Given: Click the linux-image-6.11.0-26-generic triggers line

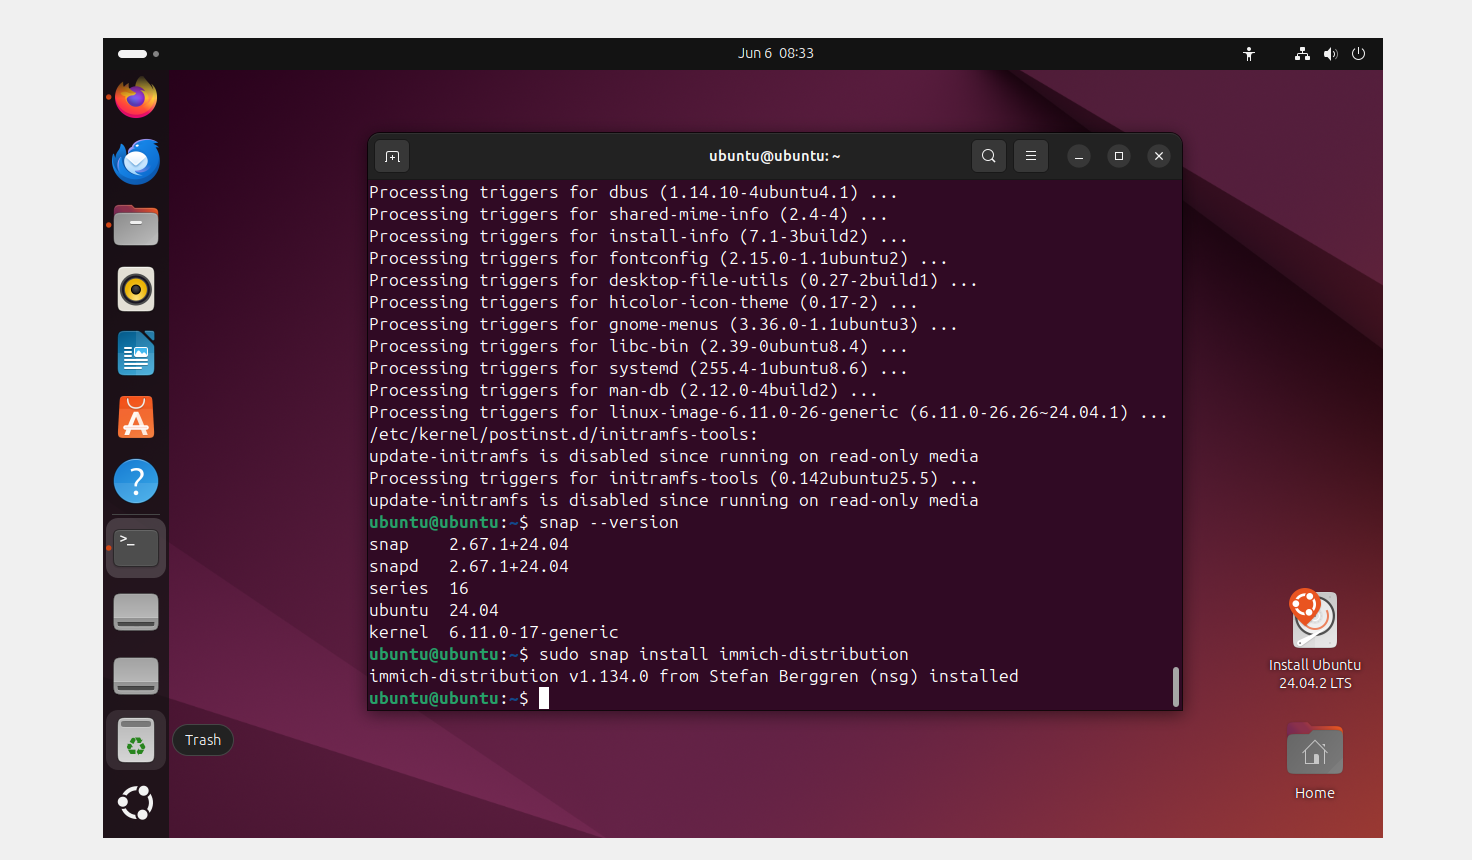Looking at the screenshot, I should [x=769, y=412].
